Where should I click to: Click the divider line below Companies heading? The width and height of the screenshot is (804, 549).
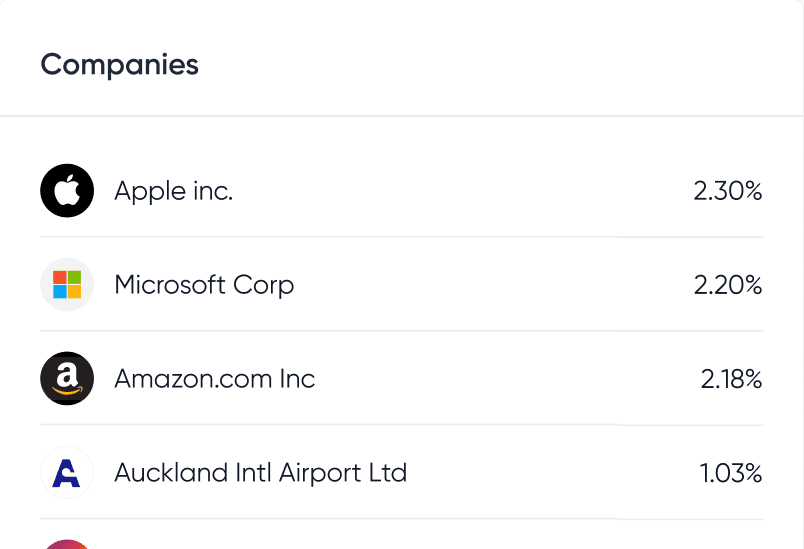pos(402,116)
